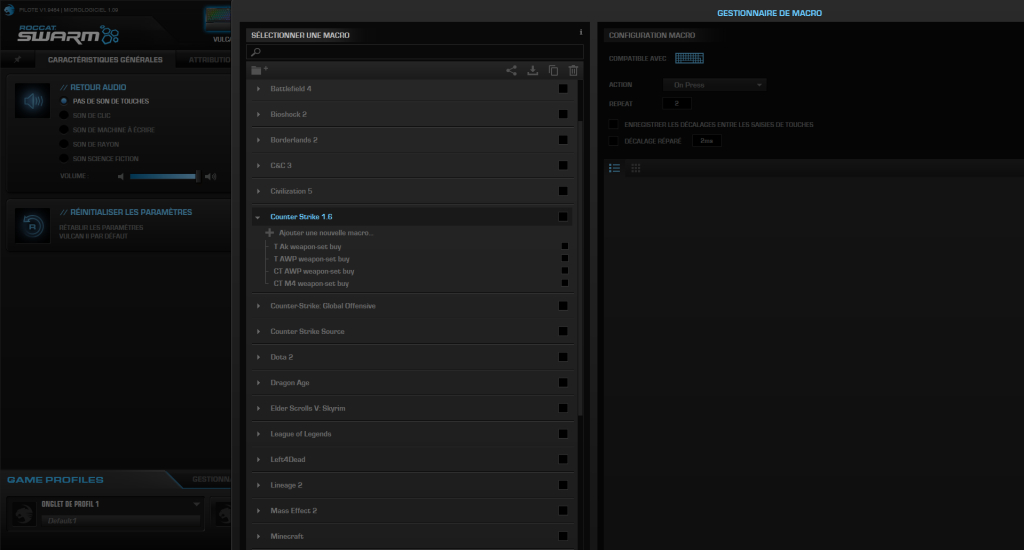1024x550 pixels.
Task: Check the Counter Strike 1.6 folder checkbox
Action: tap(563, 217)
